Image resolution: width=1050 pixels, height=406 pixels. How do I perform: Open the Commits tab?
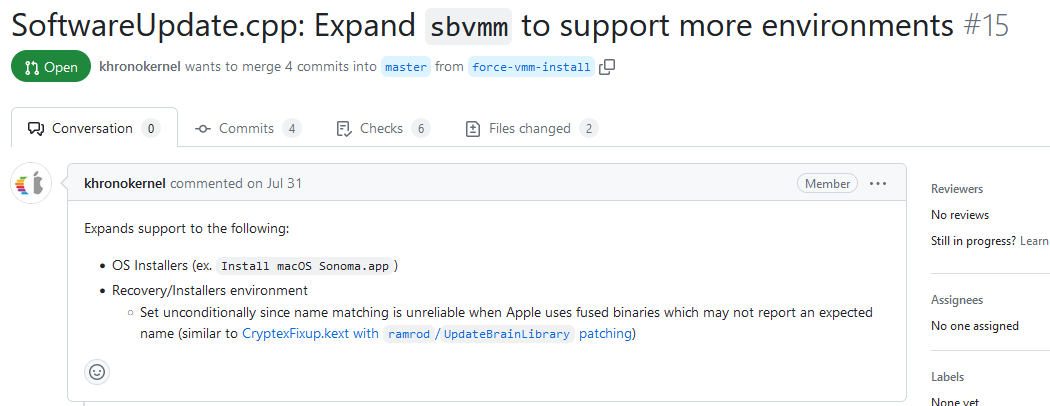click(x=248, y=129)
